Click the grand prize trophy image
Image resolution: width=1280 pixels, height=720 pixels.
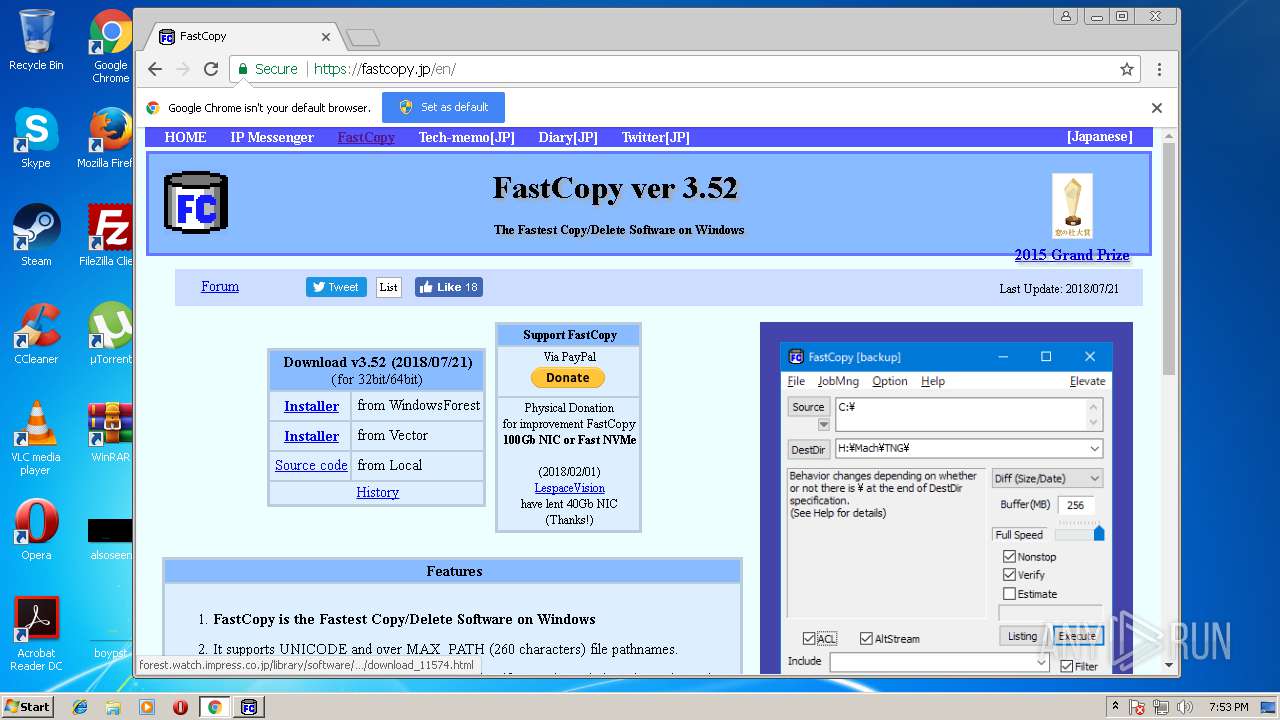(1072, 205)
